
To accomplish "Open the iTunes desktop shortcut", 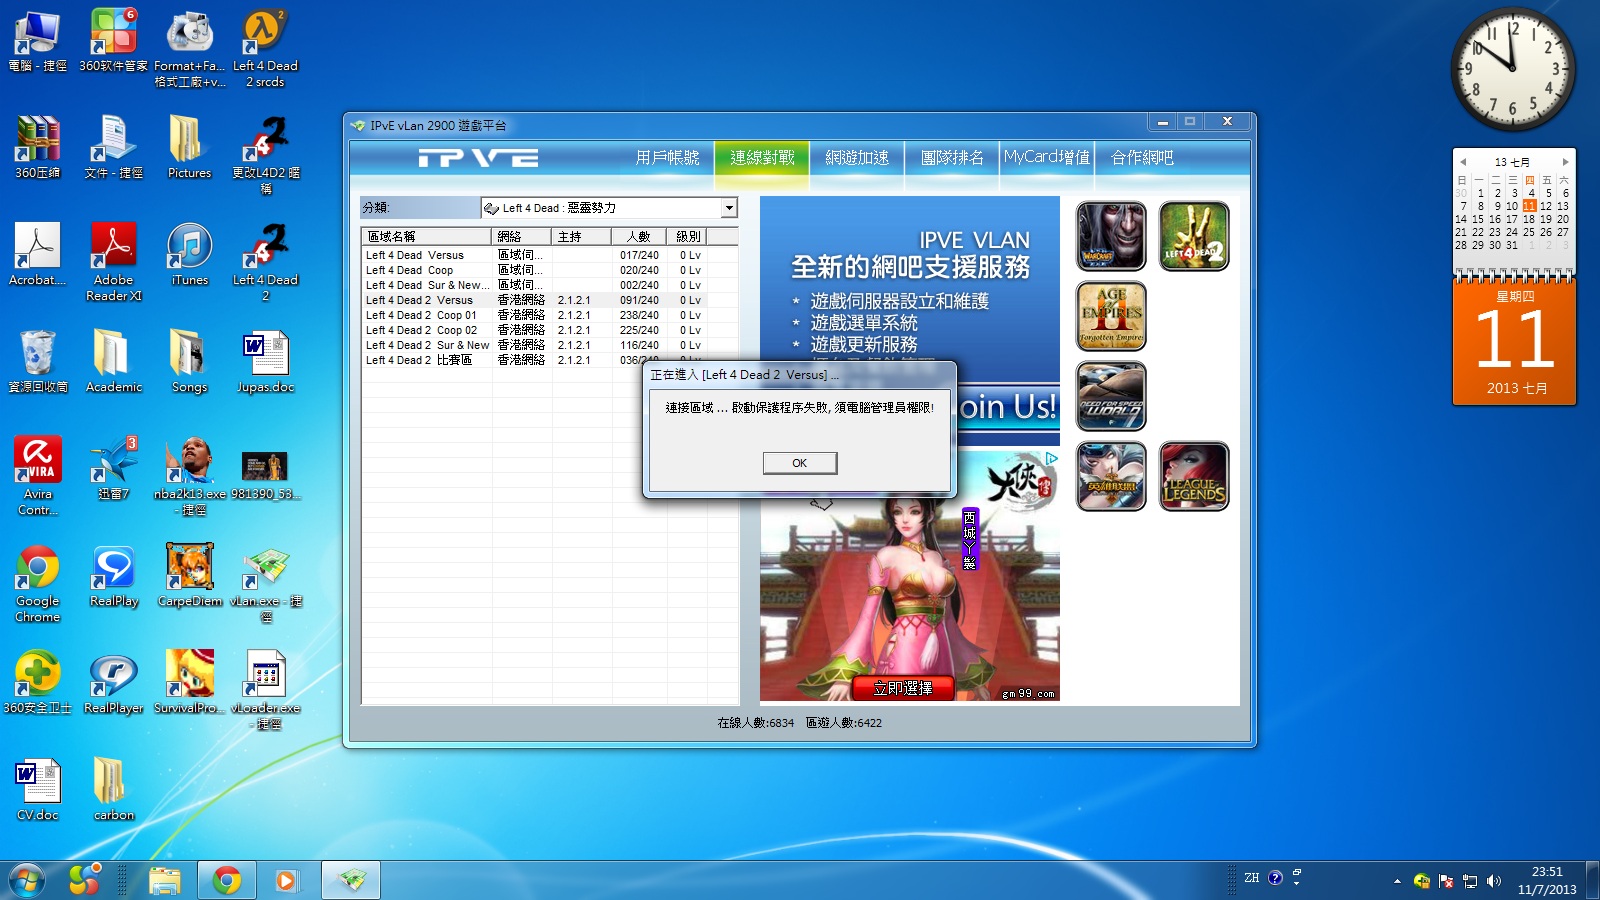I will tap(189, 250).
